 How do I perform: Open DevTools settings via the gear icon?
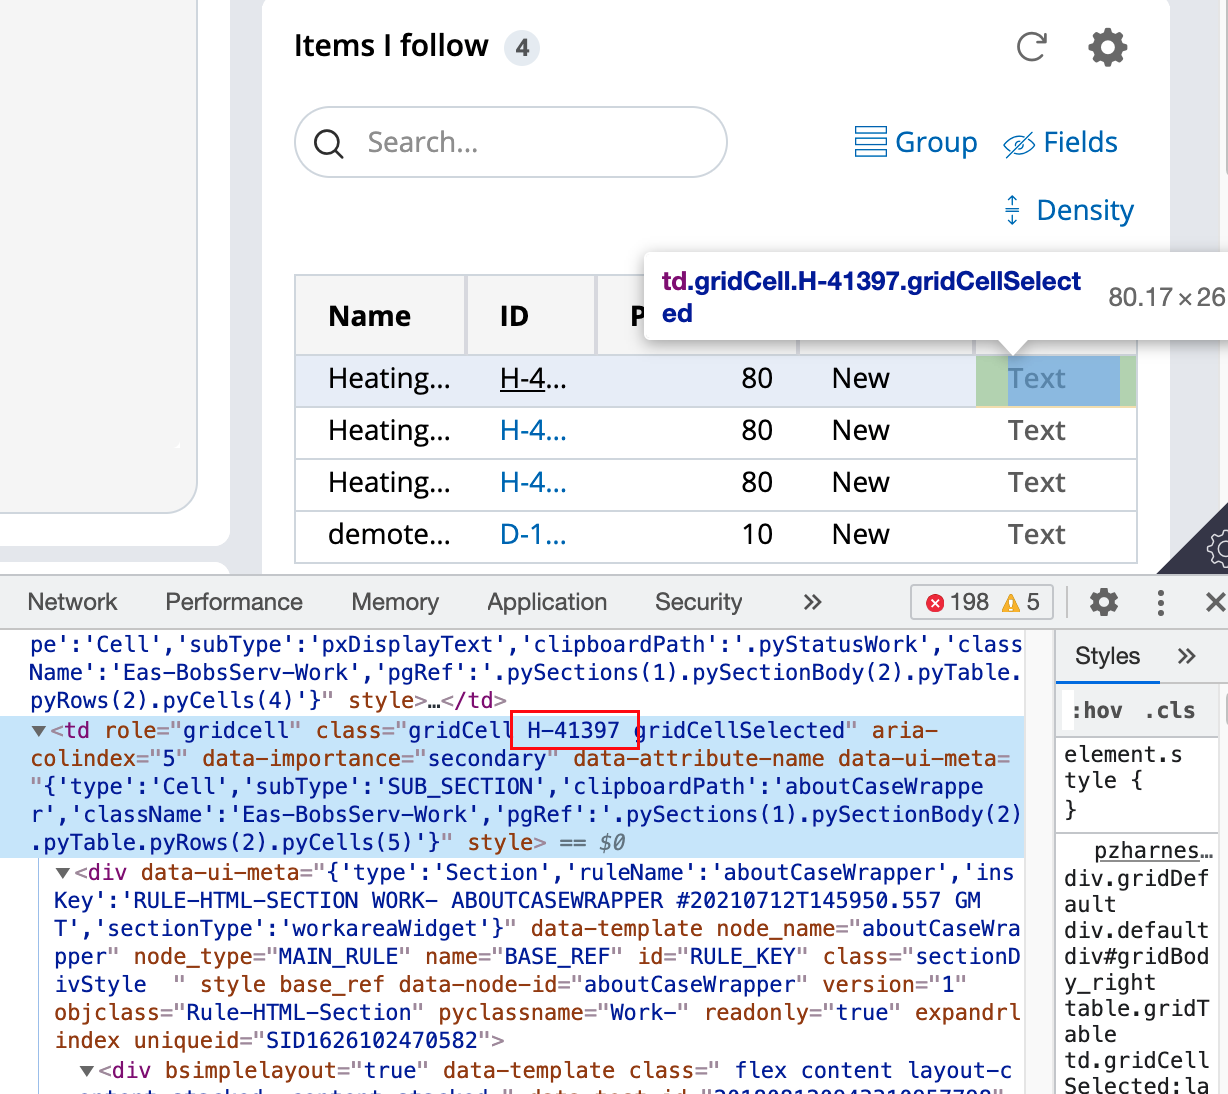(1102, 602)
